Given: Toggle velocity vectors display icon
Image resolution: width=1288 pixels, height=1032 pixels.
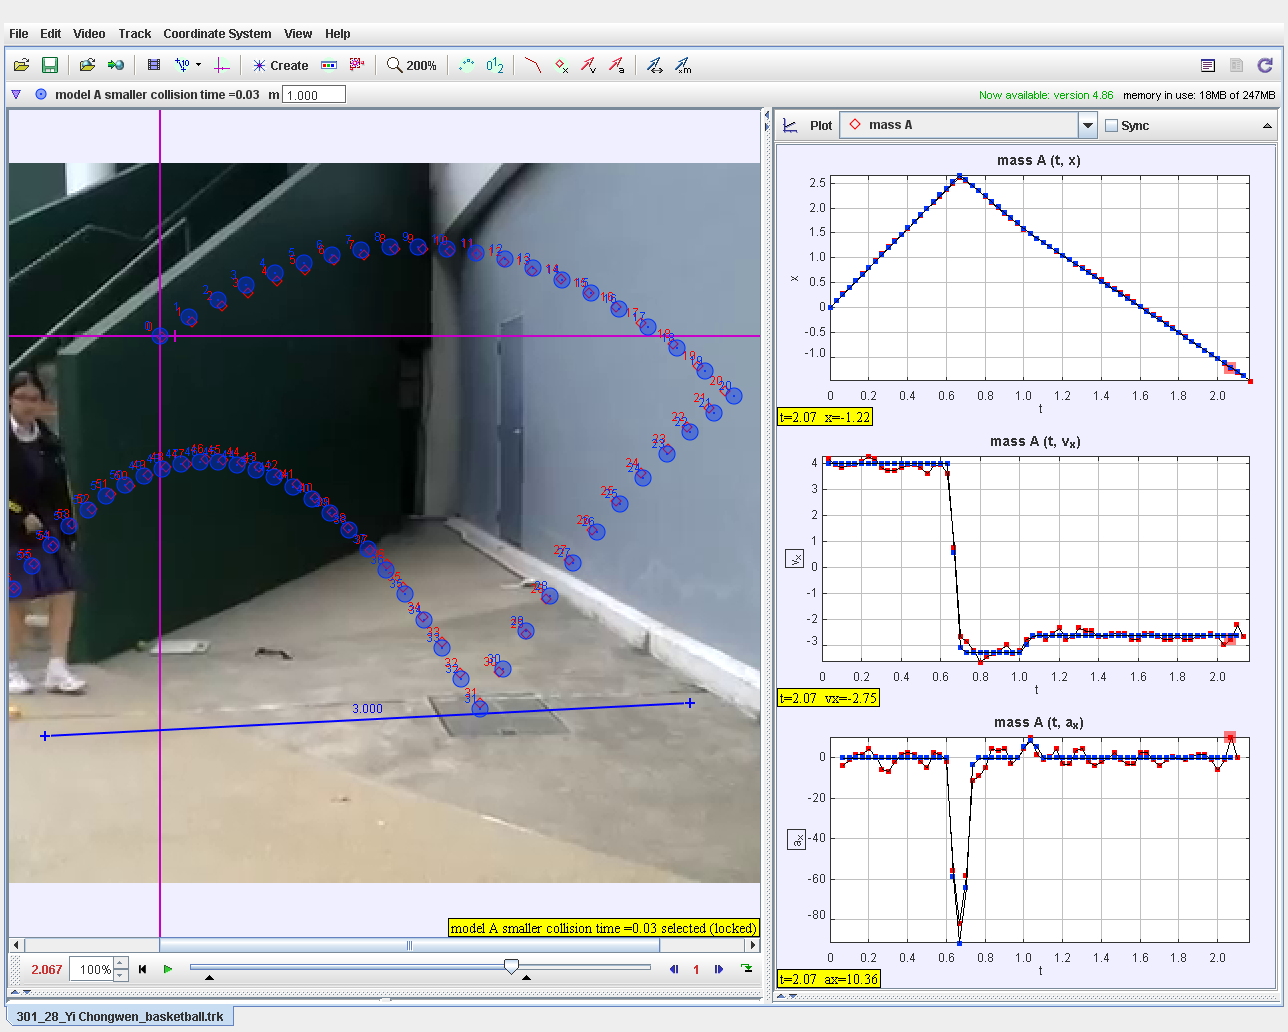Looking at the screenshot, I should coord(590,65).
